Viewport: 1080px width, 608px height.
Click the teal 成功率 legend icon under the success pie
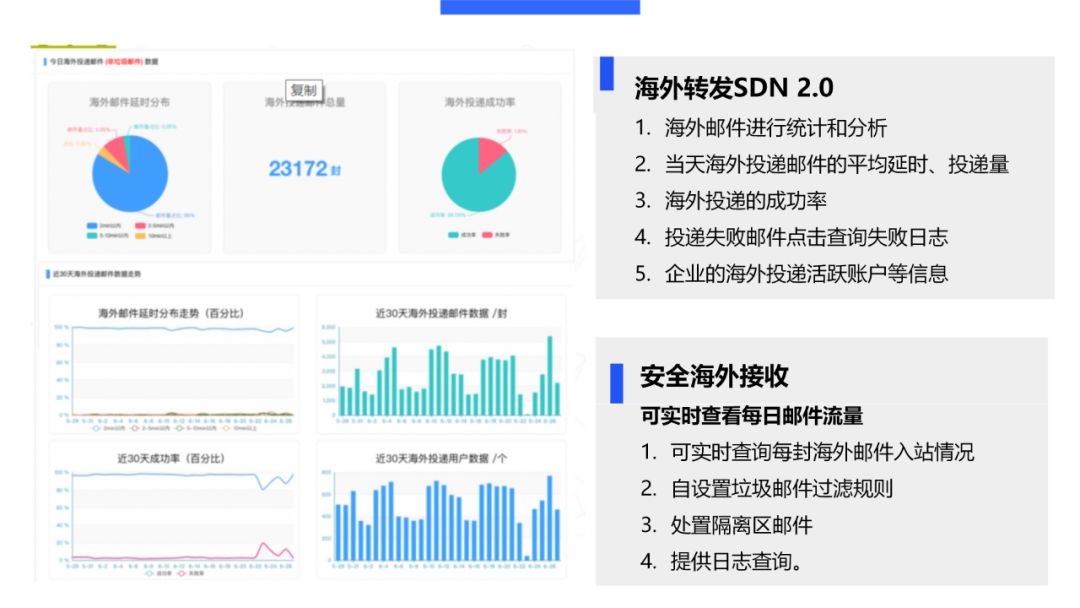(x=451, y=233)
